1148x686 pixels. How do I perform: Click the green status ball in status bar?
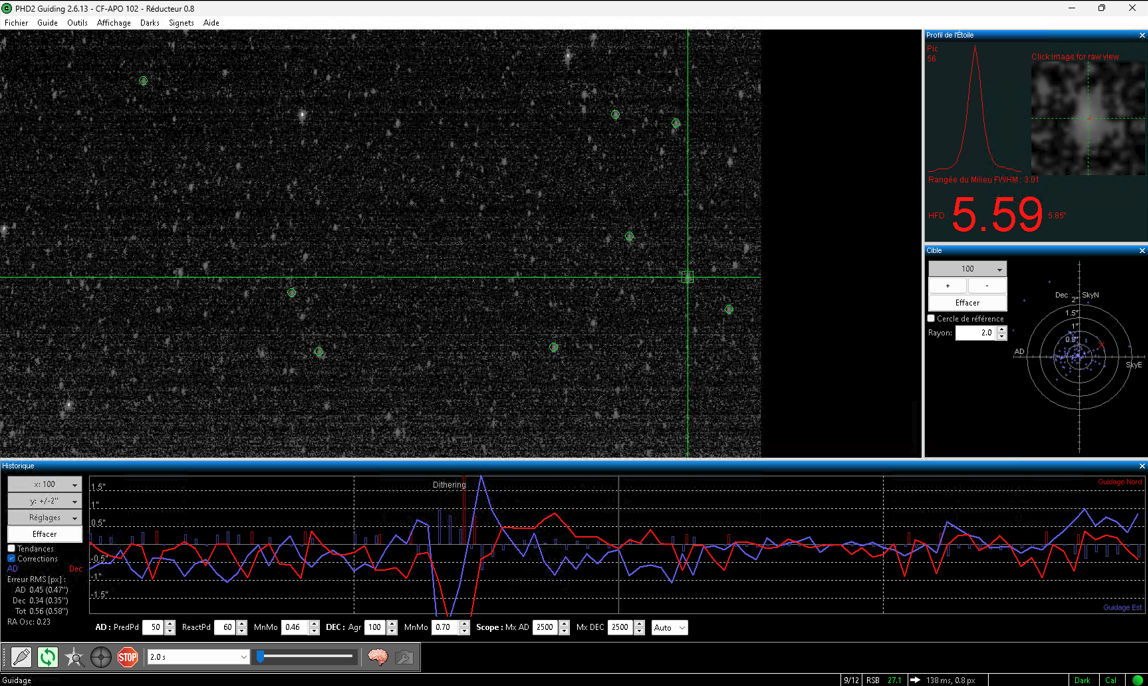[1137, 680]
